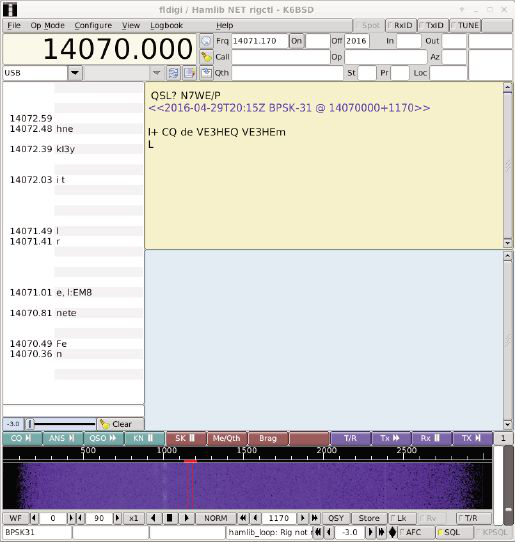
Task: Click the double-right arrow after 1170
Action: [315, 518]
